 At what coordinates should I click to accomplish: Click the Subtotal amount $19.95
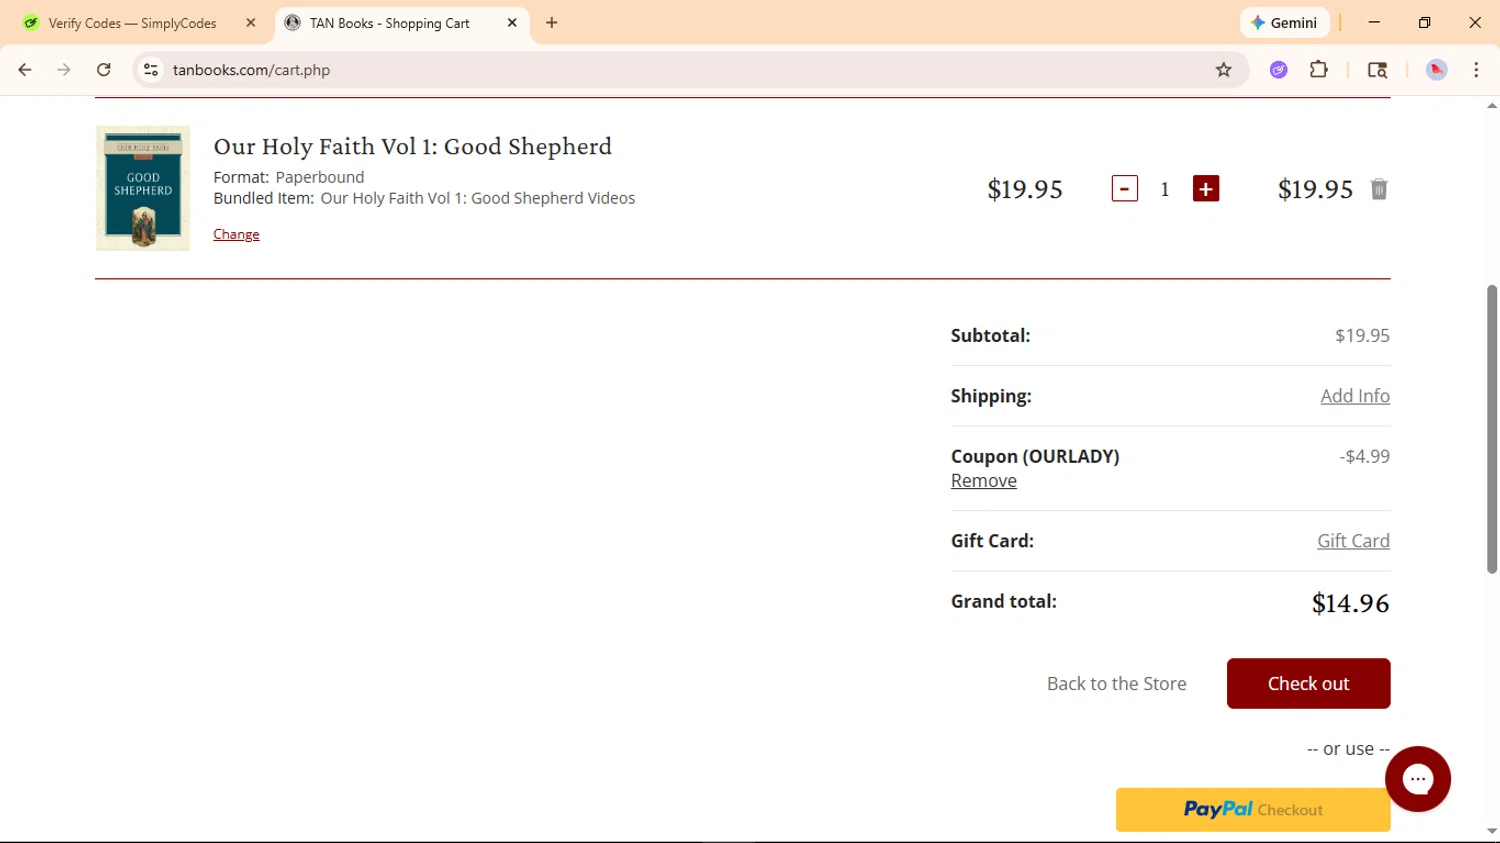(x=1362, y=336)
